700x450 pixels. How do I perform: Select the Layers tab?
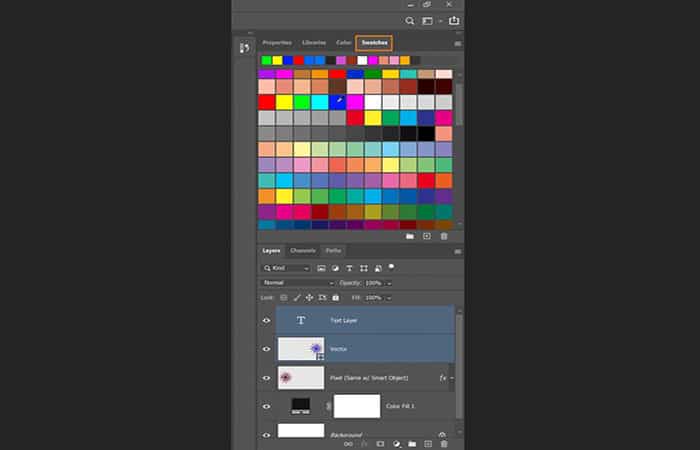pos(271,251)
